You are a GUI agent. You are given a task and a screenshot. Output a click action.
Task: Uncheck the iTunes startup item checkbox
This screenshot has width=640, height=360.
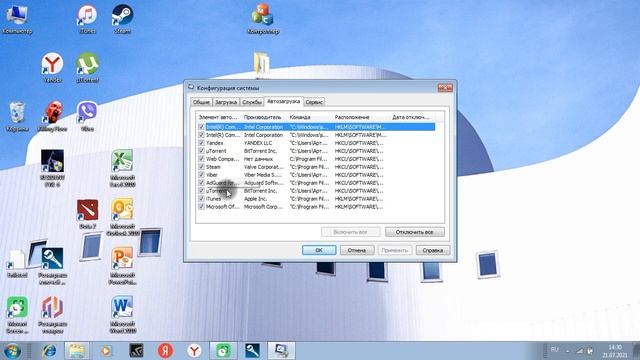201,199
